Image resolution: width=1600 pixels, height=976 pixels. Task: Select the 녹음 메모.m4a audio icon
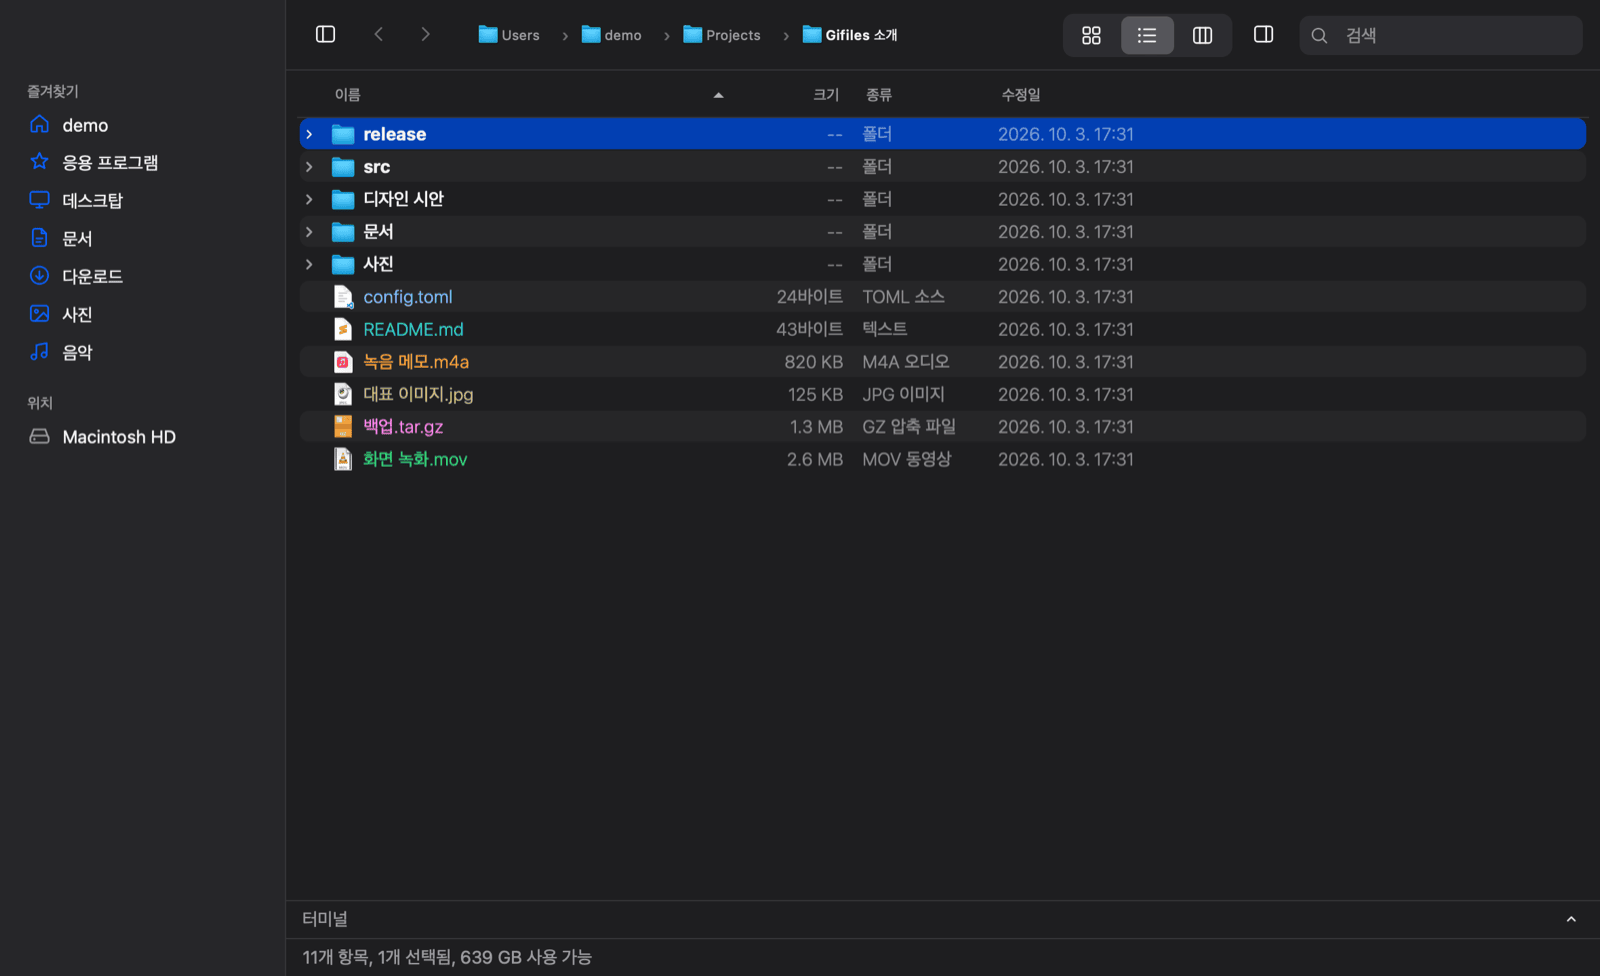[x=343, y=362]
